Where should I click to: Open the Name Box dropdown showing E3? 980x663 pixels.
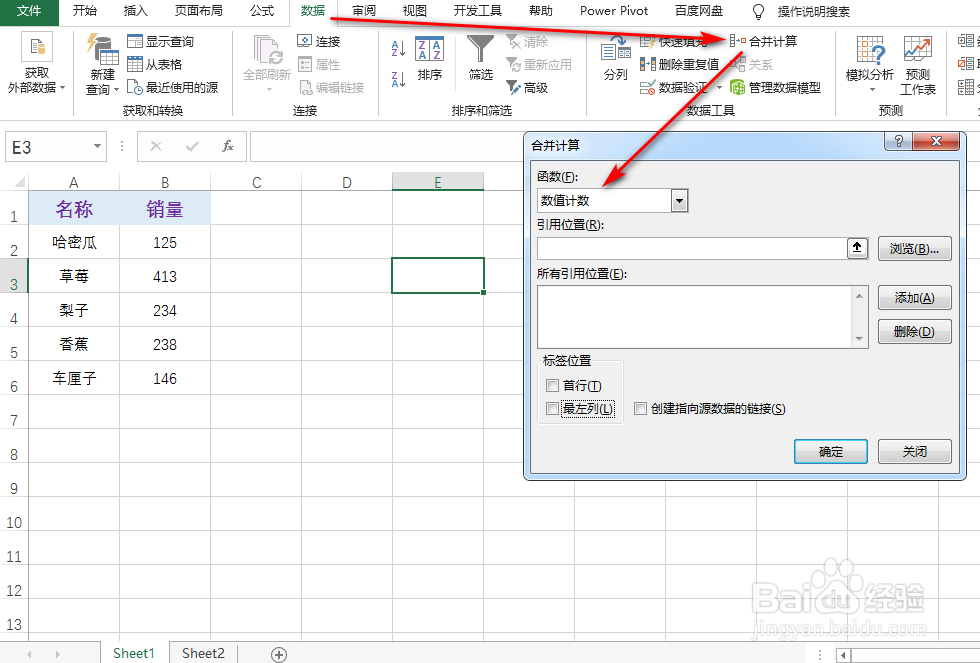pos(97,146)
